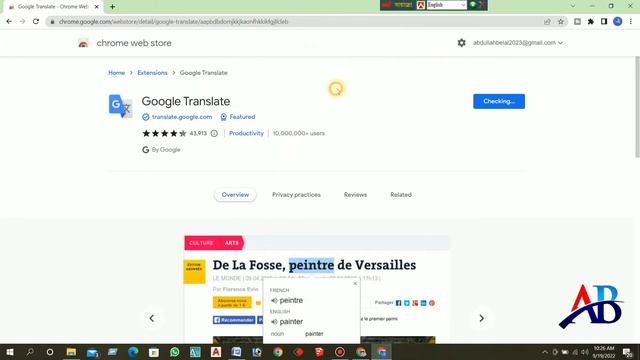Open Windows taskbar search
The width and height of the screenshot is (640, 360).
(30, 352)
